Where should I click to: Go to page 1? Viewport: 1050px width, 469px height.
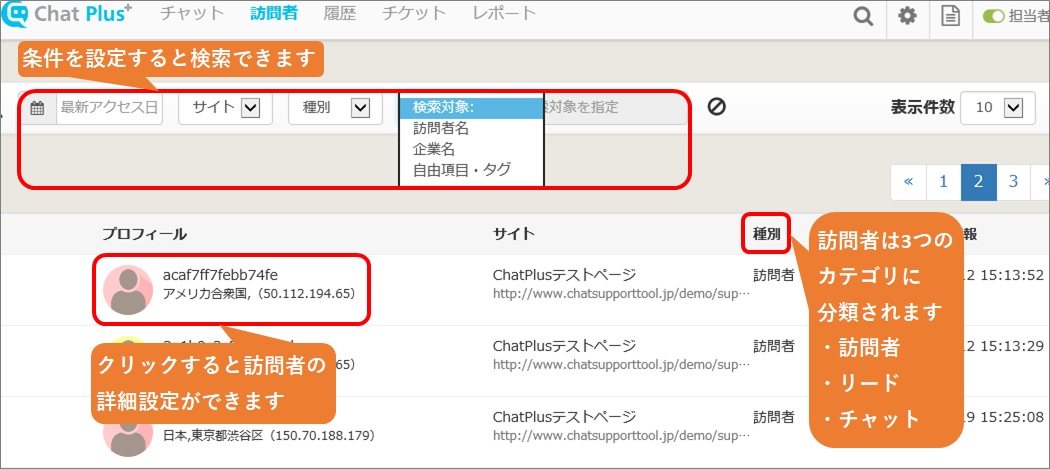pyautogui.click(x=944, y=182)
